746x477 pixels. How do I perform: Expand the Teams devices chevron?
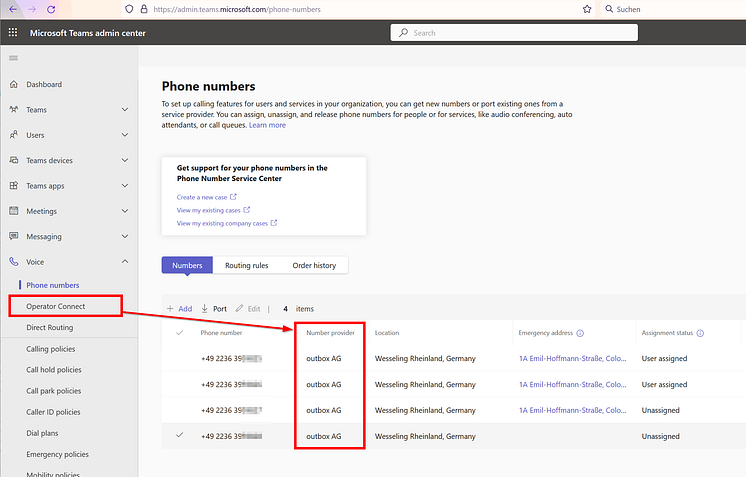pos(125,160)
